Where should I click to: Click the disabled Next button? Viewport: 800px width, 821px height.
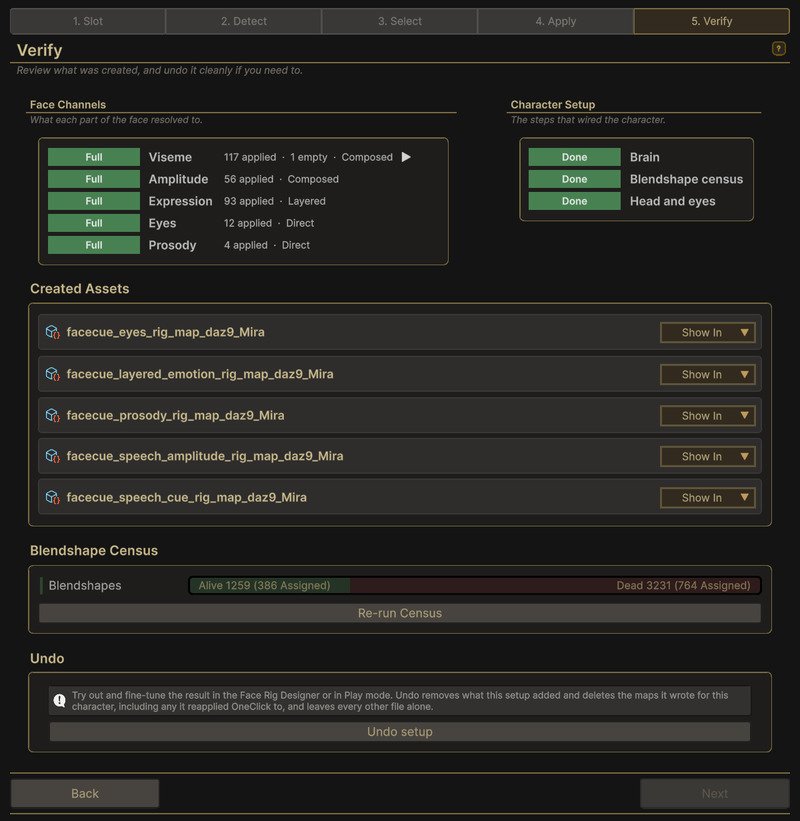pos(715,794)
